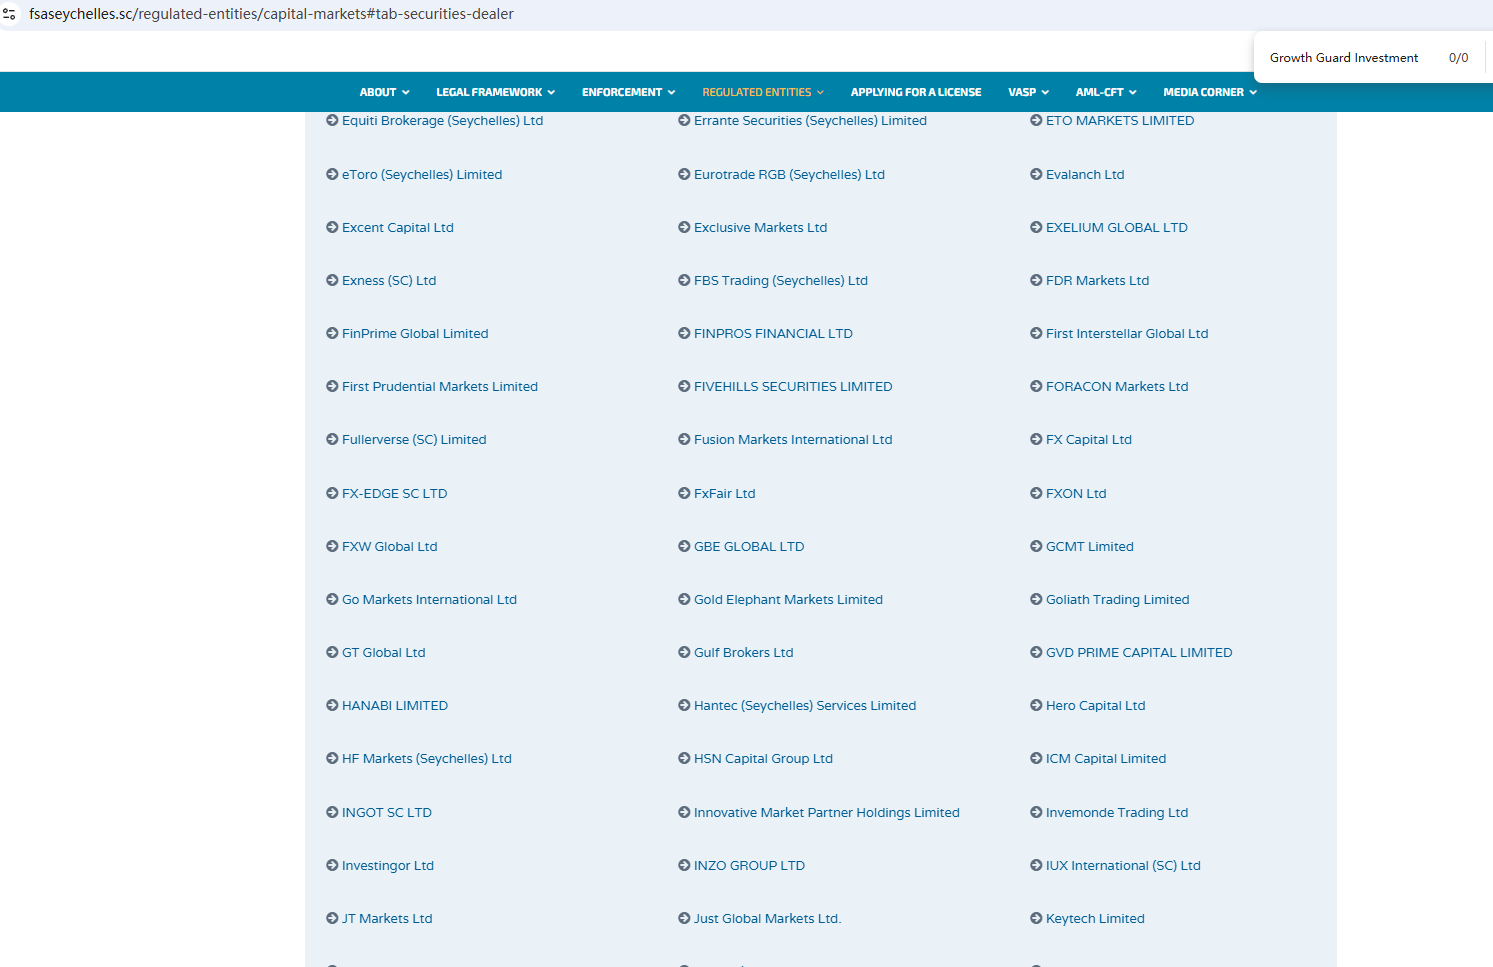Screen dimensions: 1493x967
Task: Open FXON Ltd link
Action: [1076, 493]
